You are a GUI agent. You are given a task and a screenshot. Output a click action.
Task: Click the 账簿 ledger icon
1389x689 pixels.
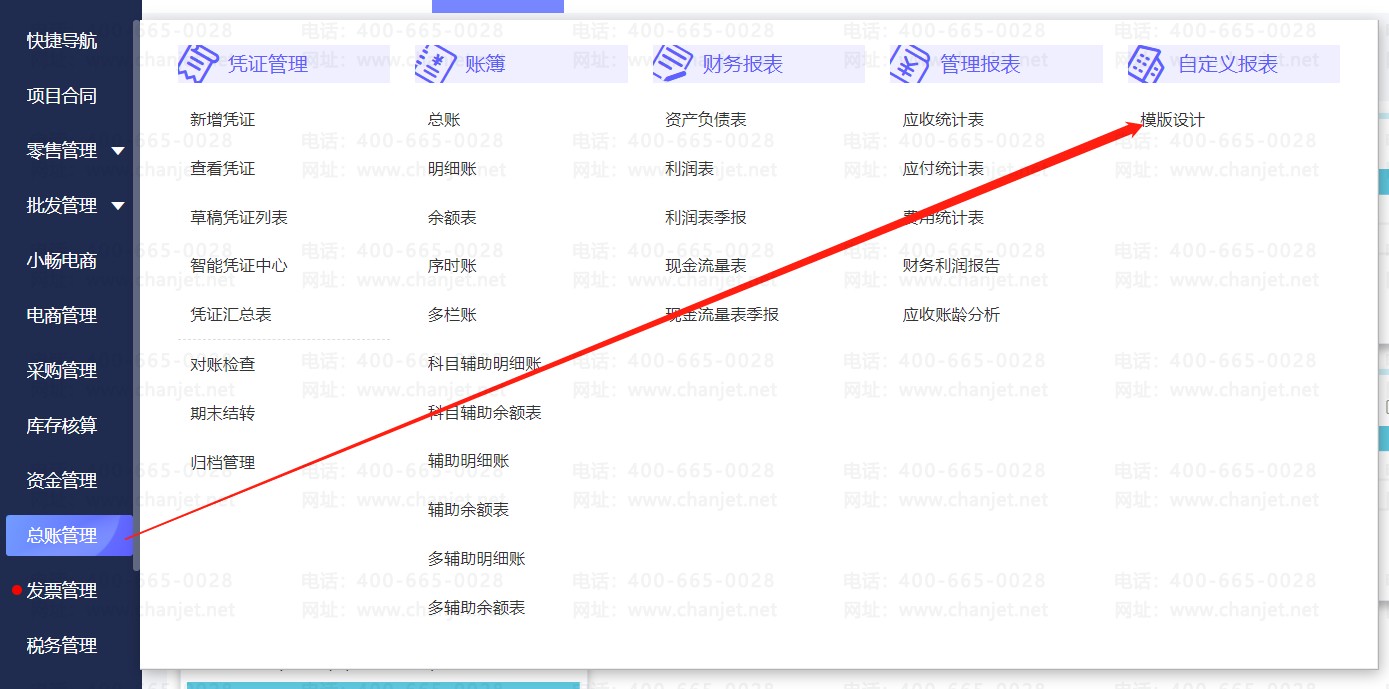pyautogui.click(x=436, y=64)
